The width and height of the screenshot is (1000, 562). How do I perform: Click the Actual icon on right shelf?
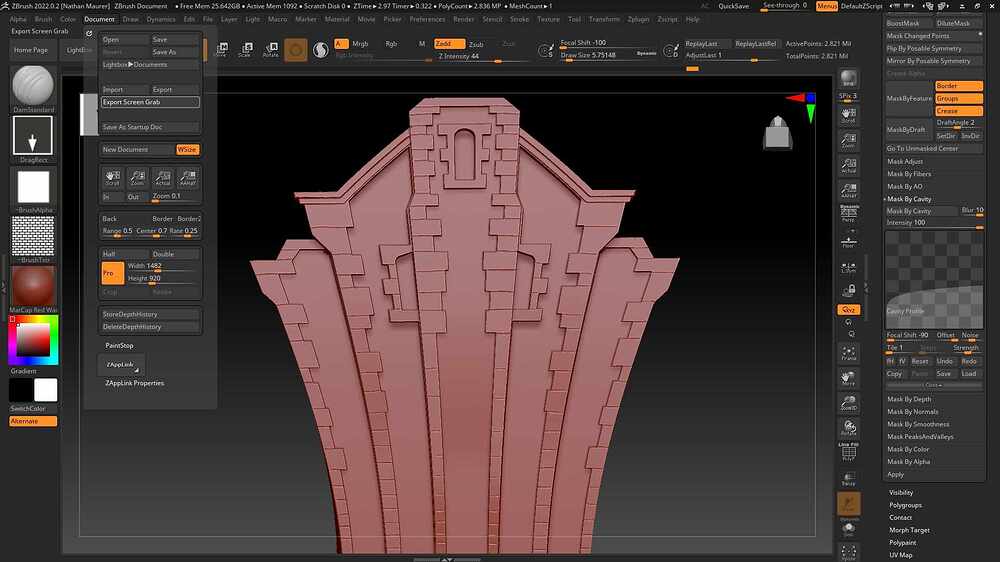pyautogui.click(x=848, y=165)
